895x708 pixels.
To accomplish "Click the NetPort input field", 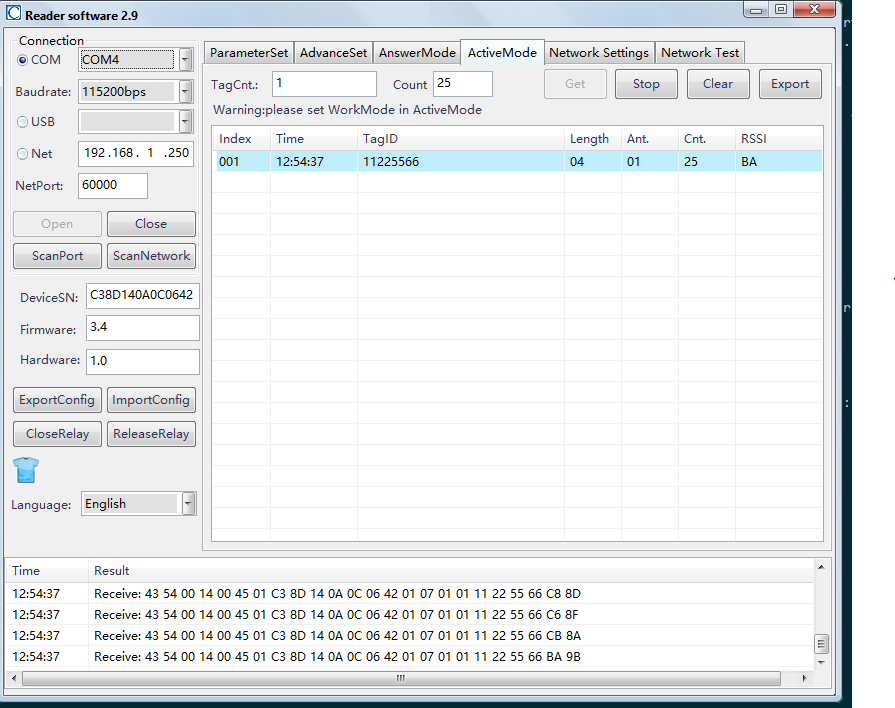I will point(112,186).
